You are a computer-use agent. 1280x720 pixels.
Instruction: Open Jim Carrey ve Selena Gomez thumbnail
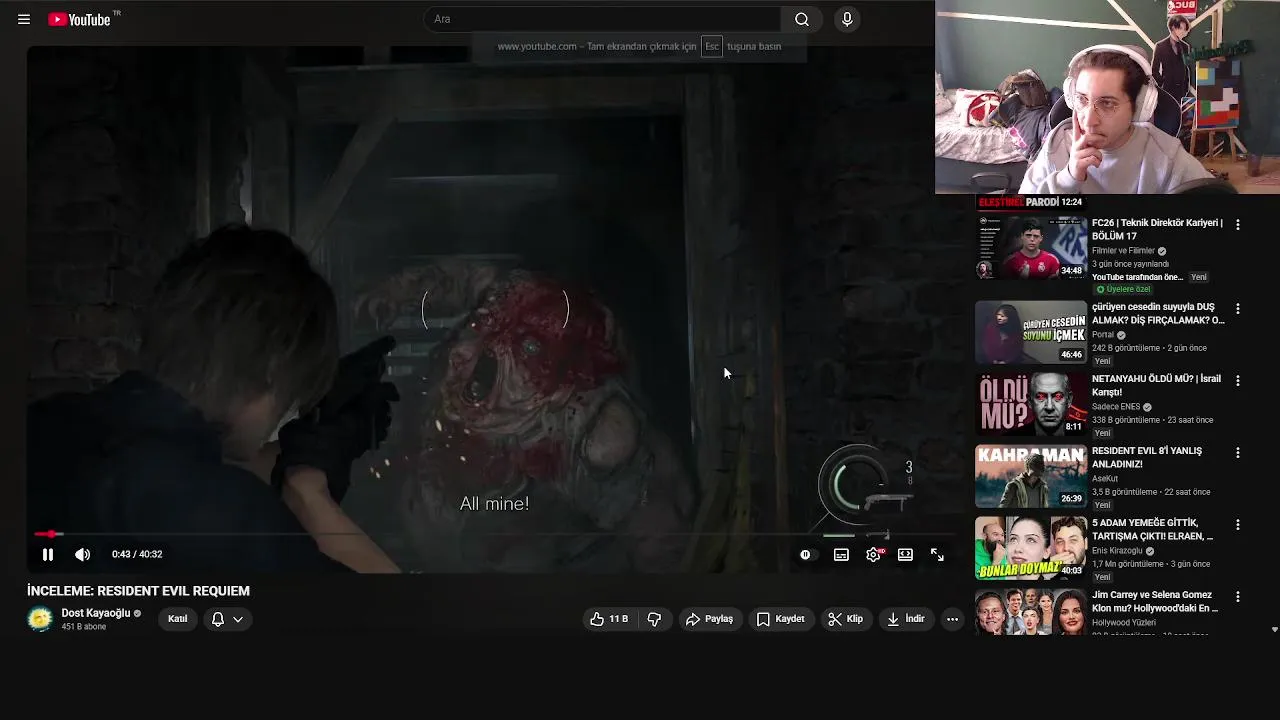click(x=1031, y=611)
